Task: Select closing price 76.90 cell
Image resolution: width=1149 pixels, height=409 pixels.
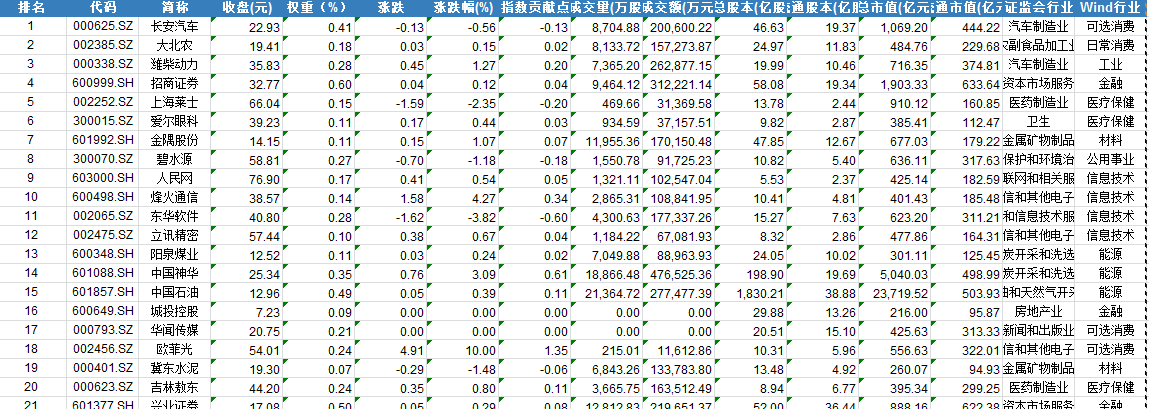Action: (x=247, y=179)
